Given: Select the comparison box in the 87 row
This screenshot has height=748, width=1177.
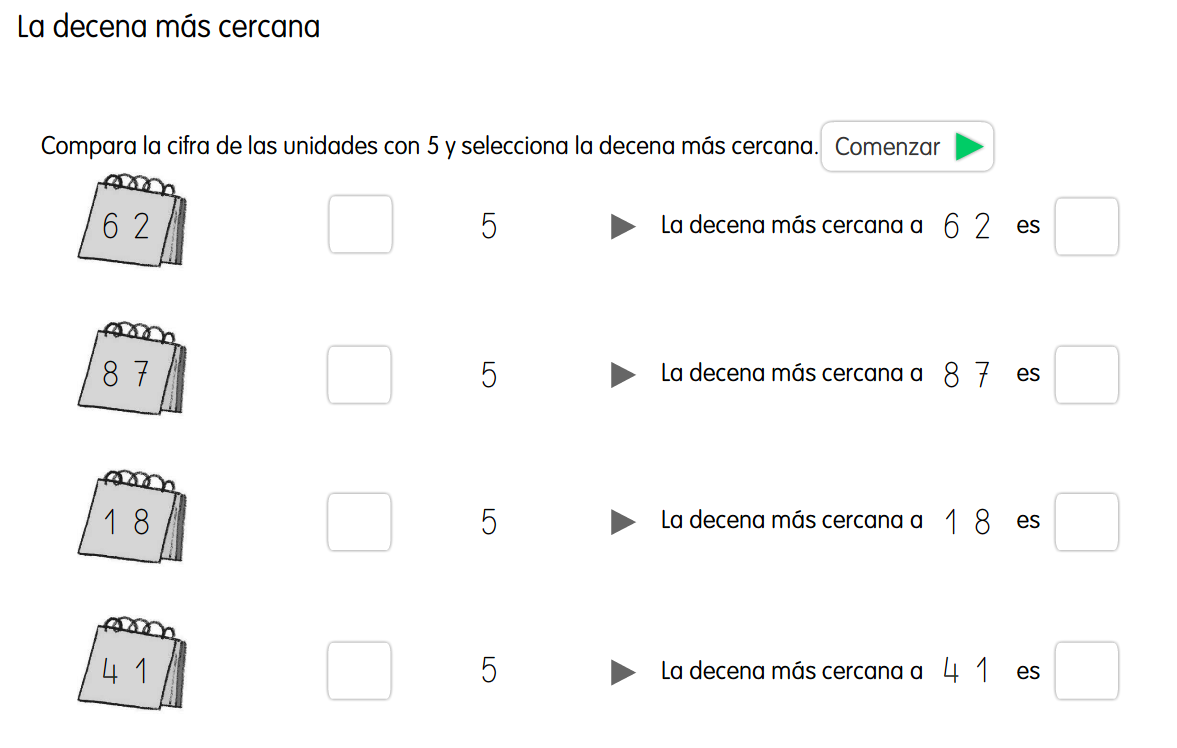Looking at the screenshot, I should coord(360,374).
